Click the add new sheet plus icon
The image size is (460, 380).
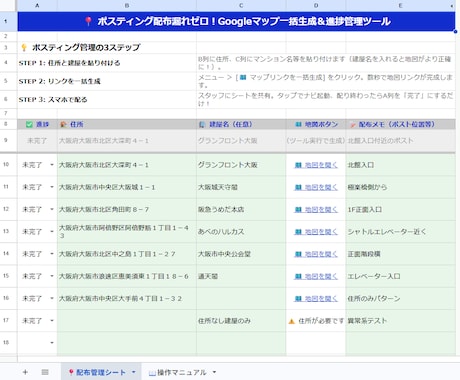coord(25,372)
